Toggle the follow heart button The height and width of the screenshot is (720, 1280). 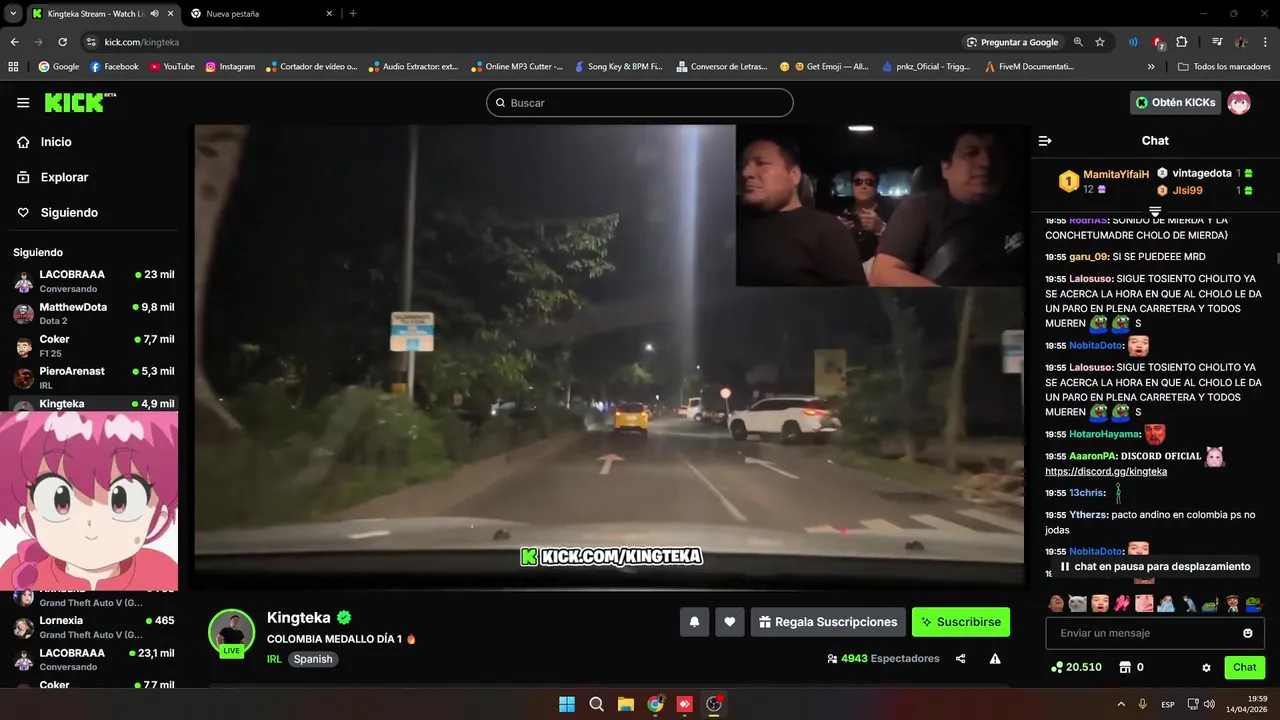(x=730, y=622)
